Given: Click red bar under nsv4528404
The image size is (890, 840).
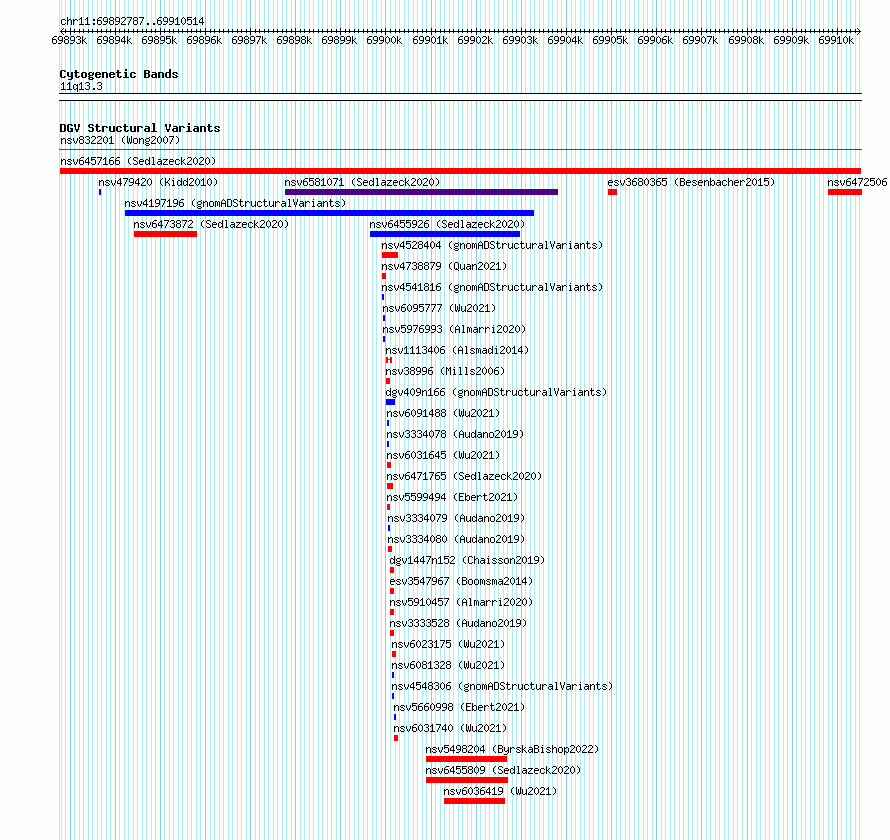Looking at the screenshot, I should 390,255.
